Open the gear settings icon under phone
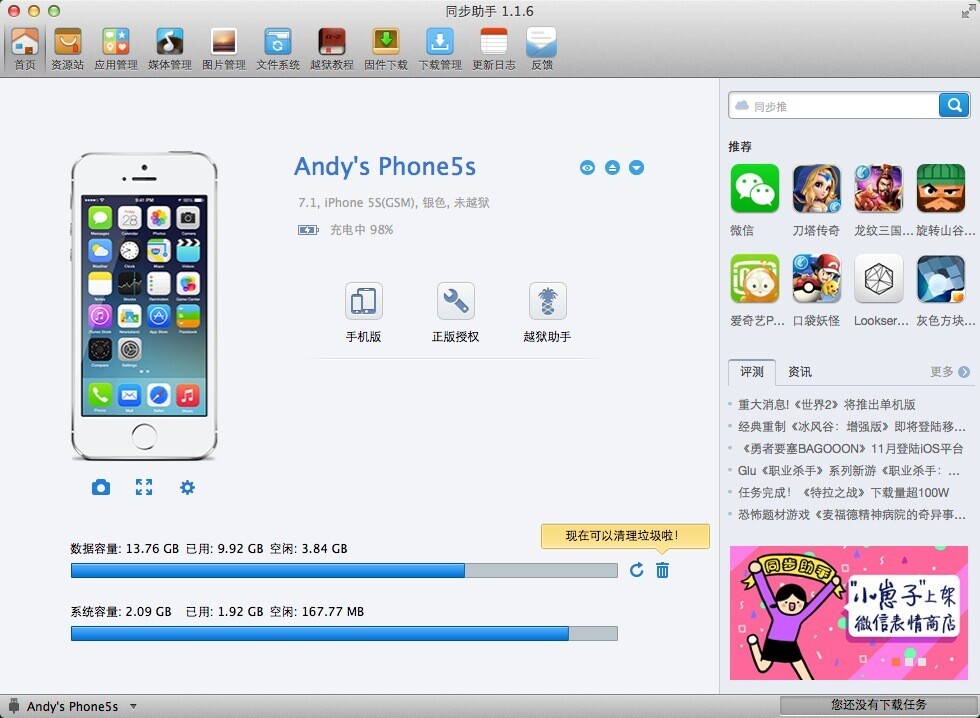The height and width of the screenshot is (718, 980). click(187, 487)
